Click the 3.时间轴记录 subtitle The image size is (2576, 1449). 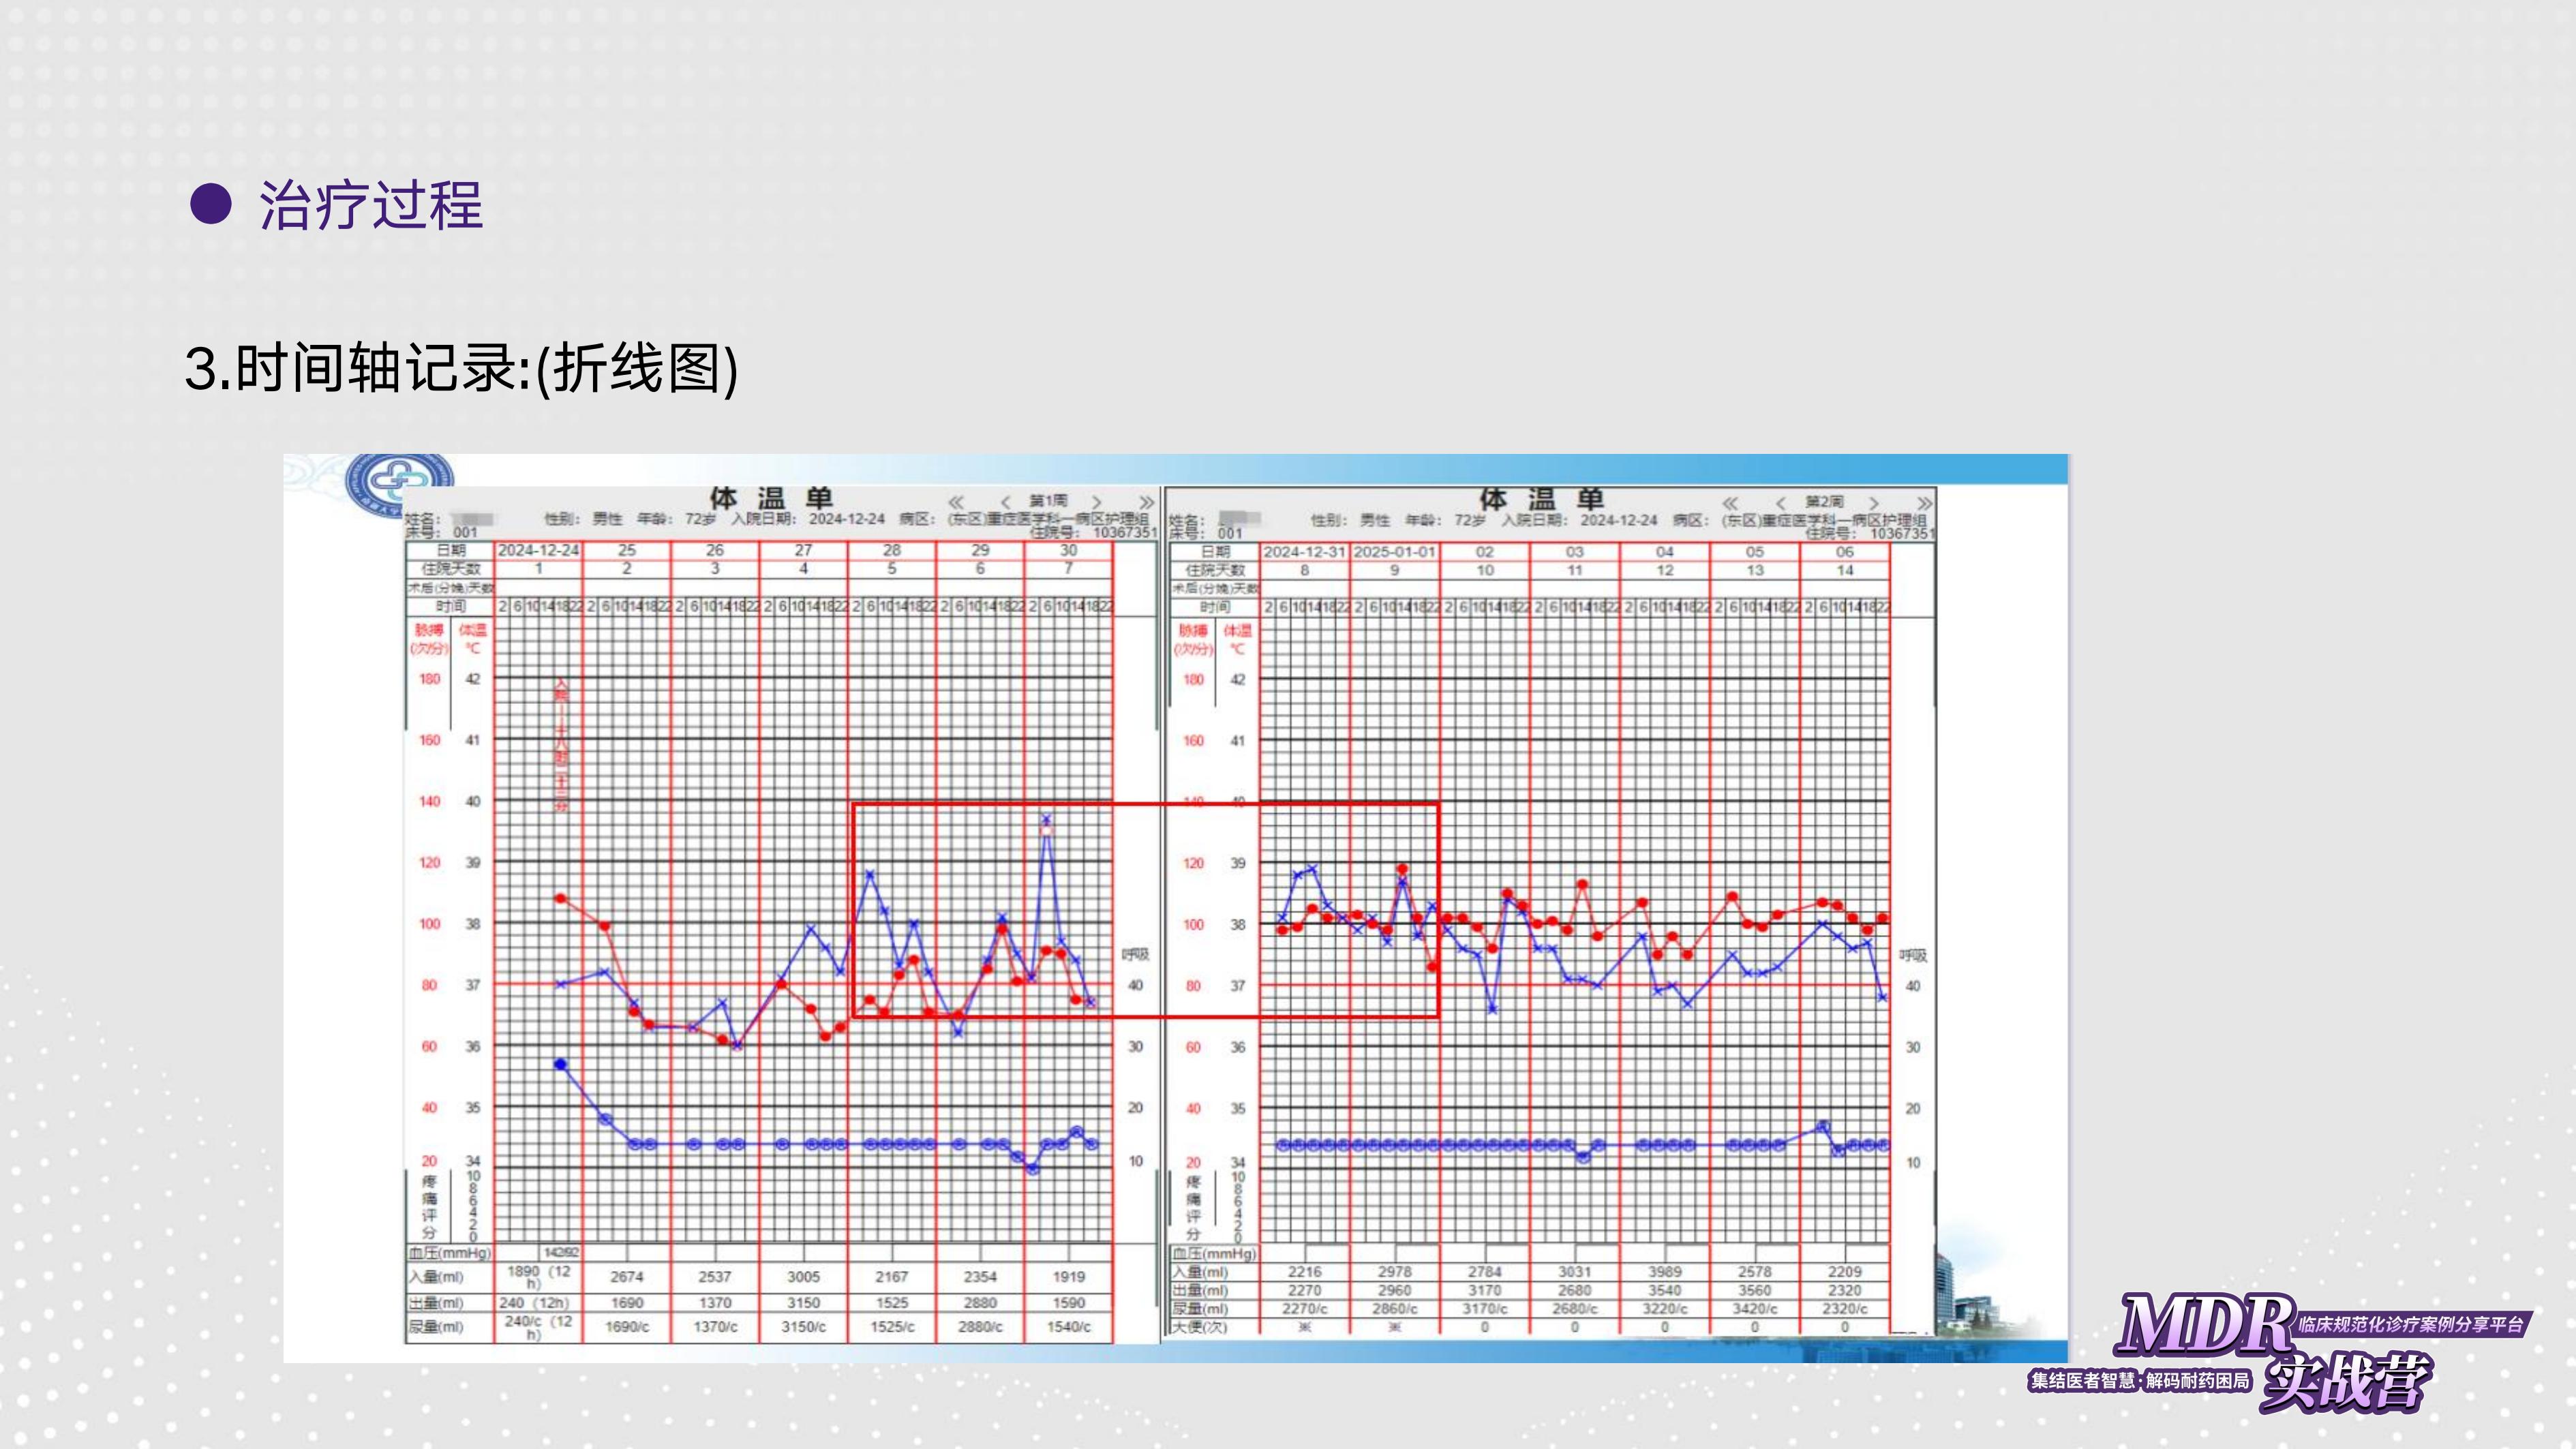click(461, 368)
